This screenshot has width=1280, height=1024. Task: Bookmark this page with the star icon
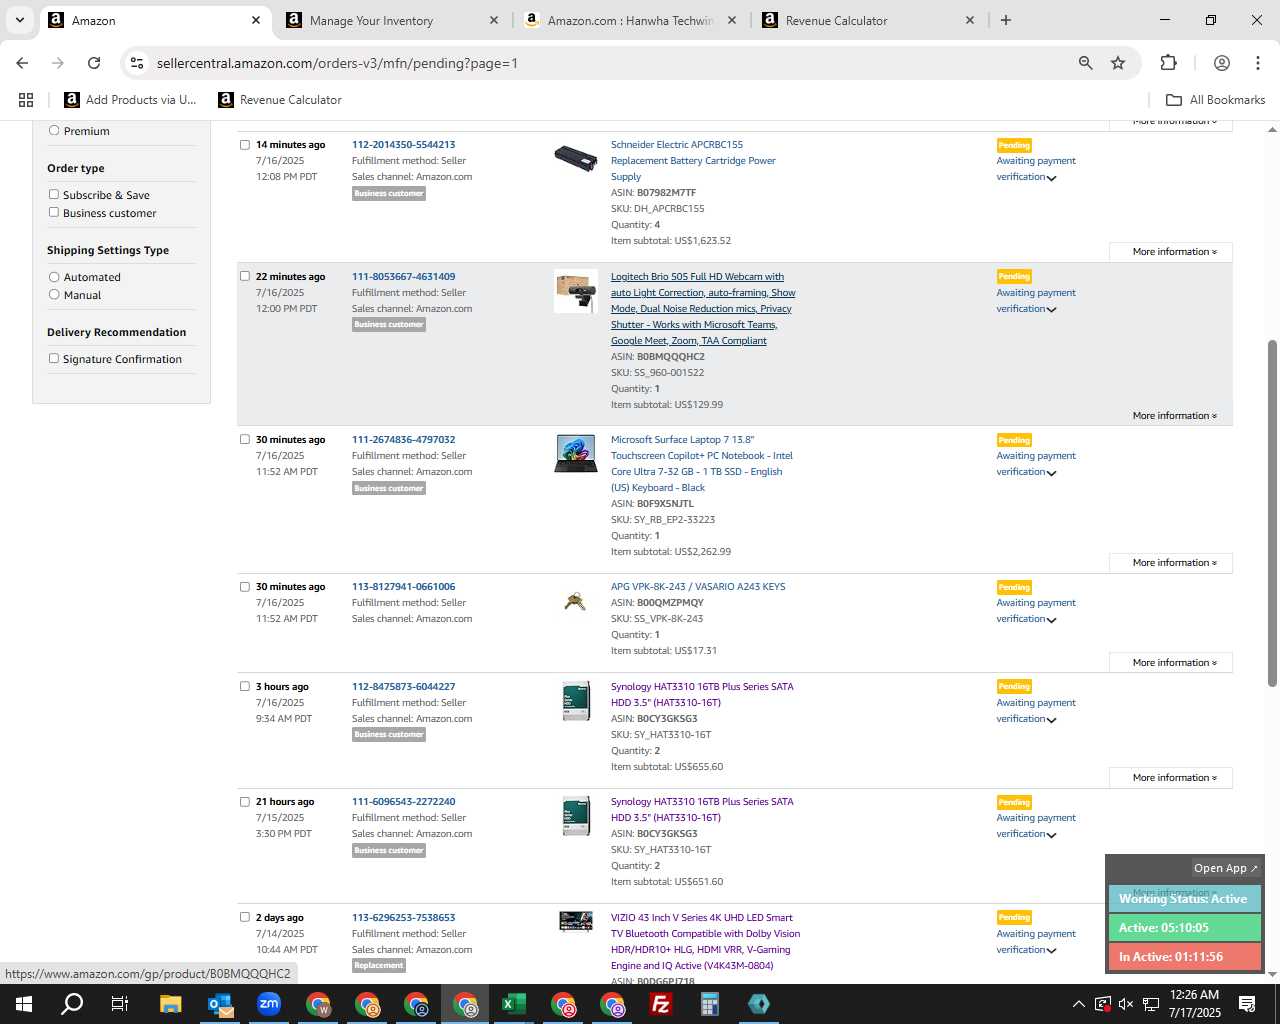[1118, 63]
